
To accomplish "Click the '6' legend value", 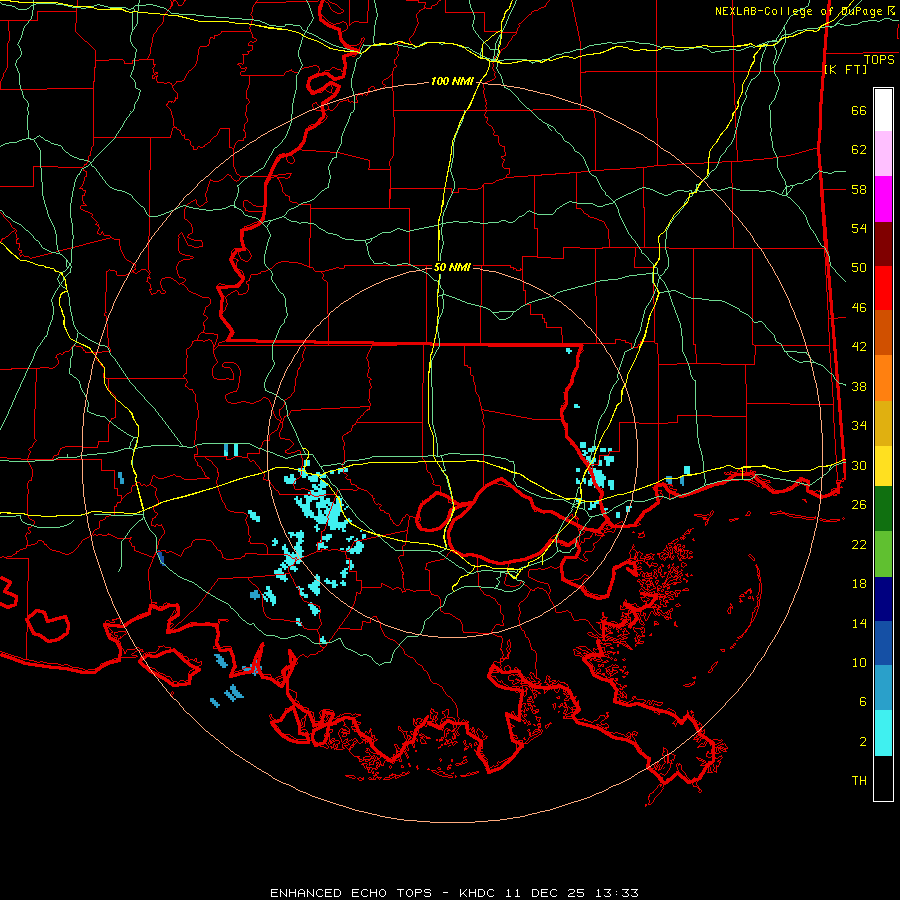I will pos(863,701).
